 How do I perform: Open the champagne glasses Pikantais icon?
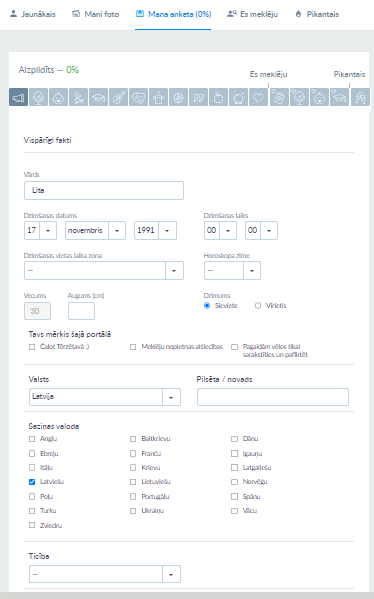(360, 97)
